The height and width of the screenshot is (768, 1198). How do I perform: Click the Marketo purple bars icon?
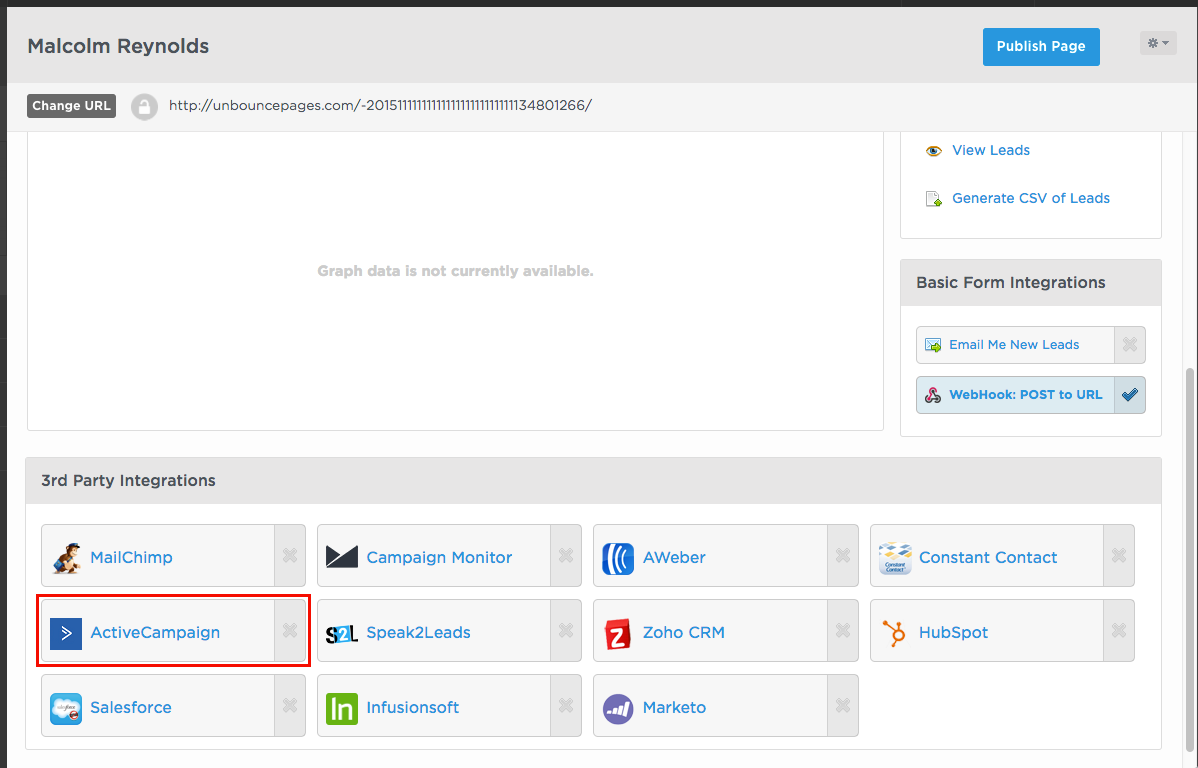[617, 708]
